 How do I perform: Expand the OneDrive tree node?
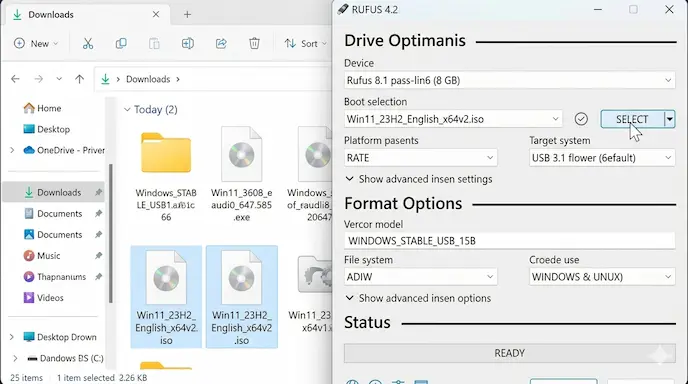tap(12, 150)
